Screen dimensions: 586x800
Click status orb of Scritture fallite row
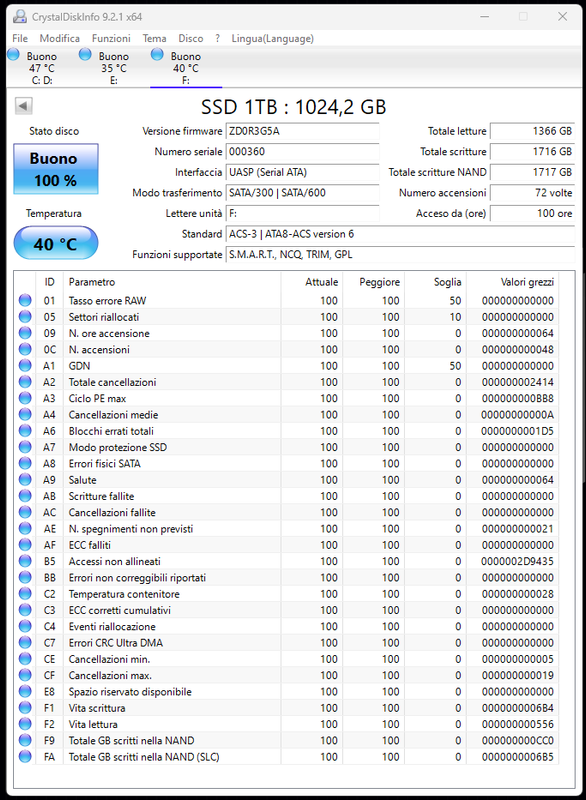[x=25, y=496]
